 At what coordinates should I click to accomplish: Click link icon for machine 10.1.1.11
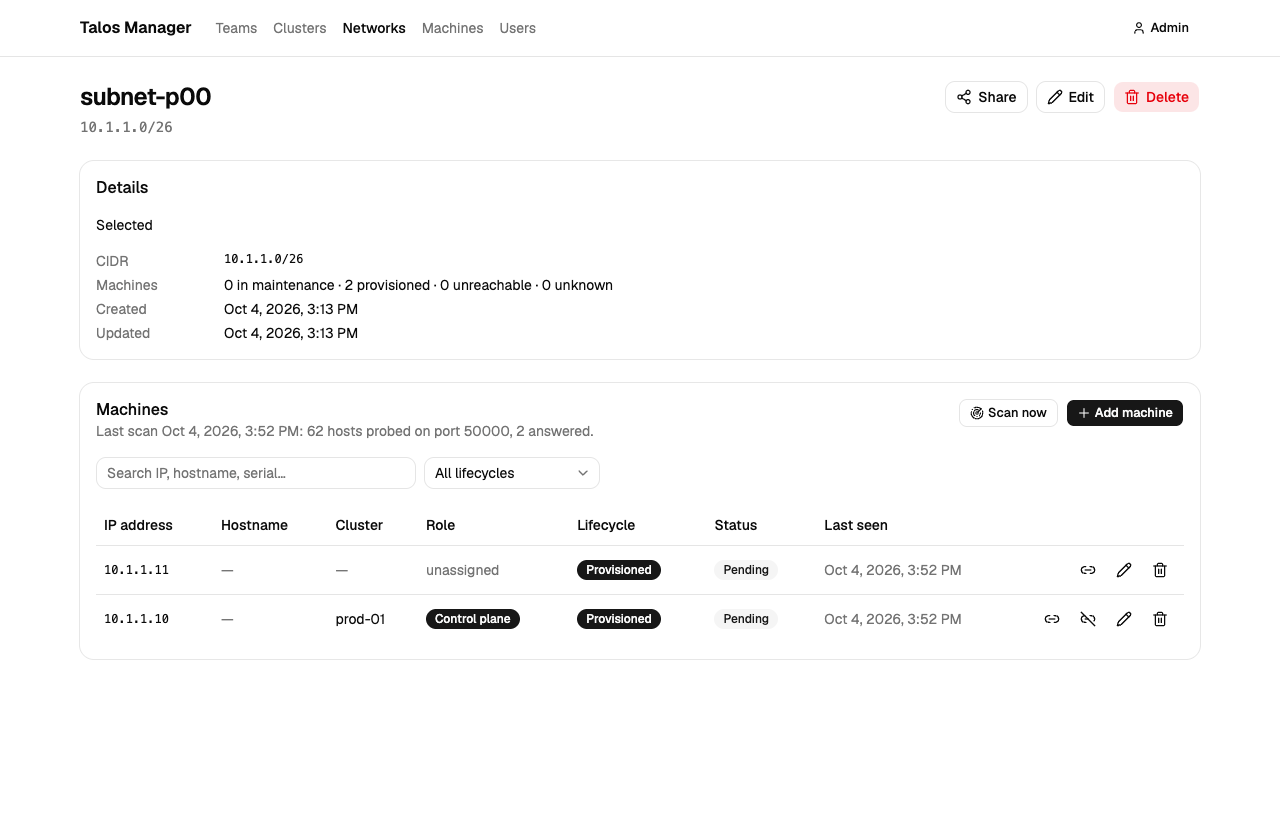click(1088, 570)
